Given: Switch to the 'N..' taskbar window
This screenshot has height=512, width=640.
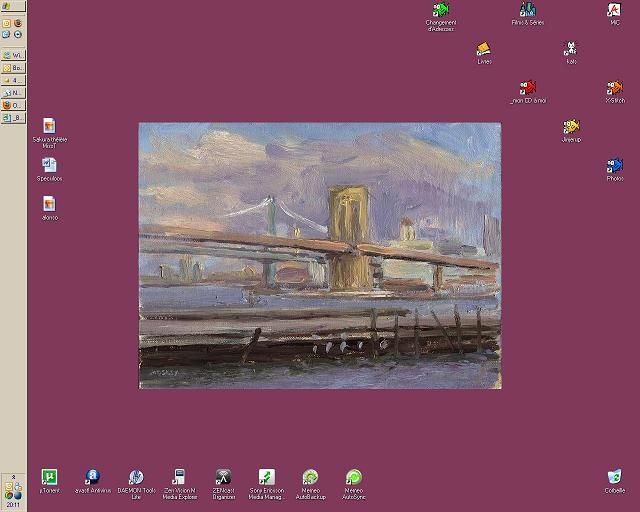Looking at the screenshot, I should click(13, 93).
